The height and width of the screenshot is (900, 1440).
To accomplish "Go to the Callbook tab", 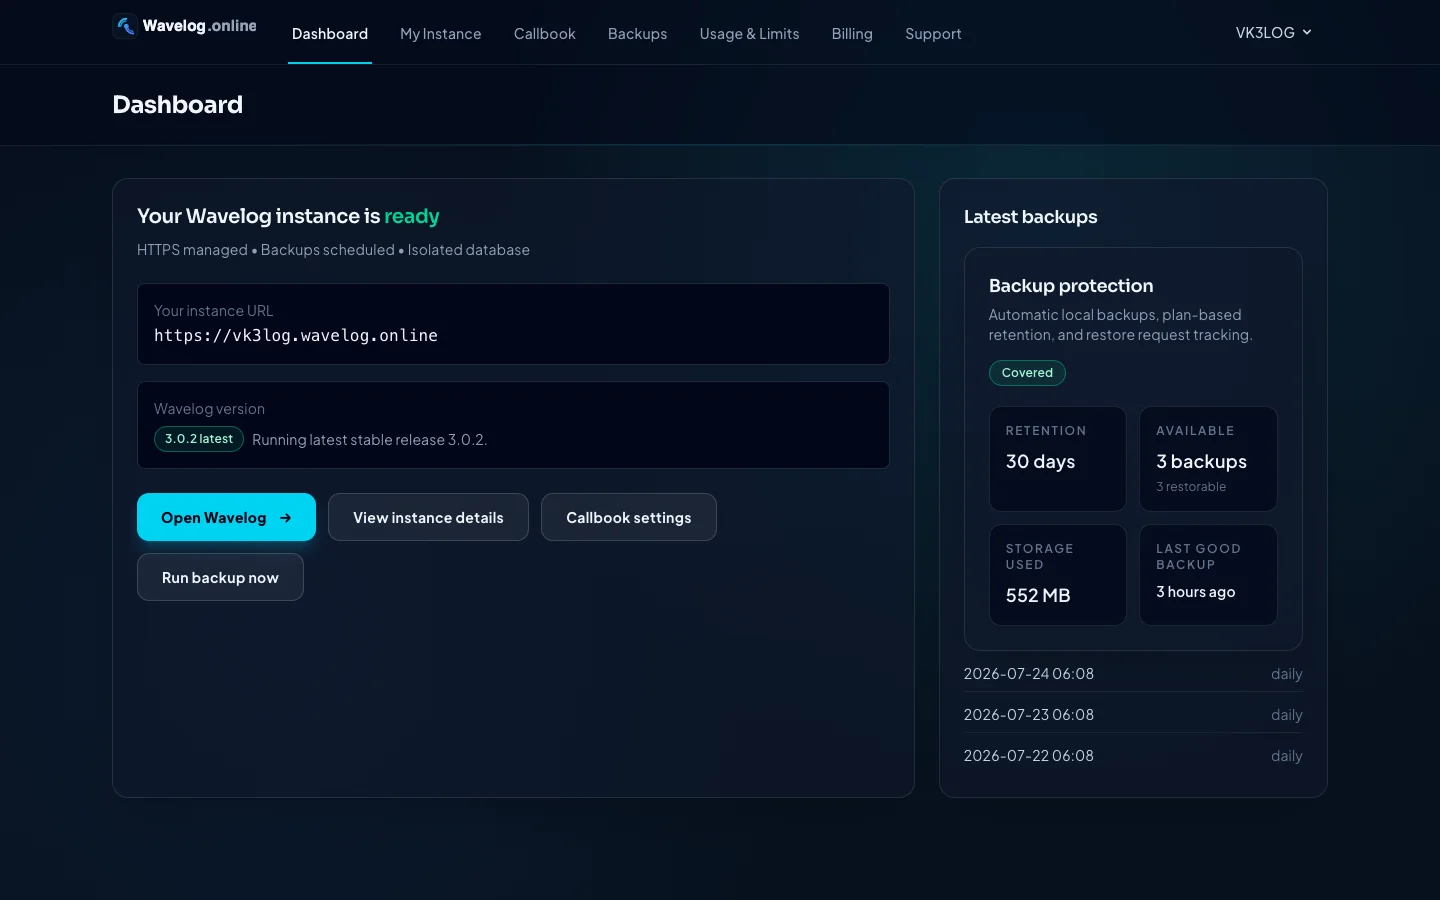I will pos(545,34).
